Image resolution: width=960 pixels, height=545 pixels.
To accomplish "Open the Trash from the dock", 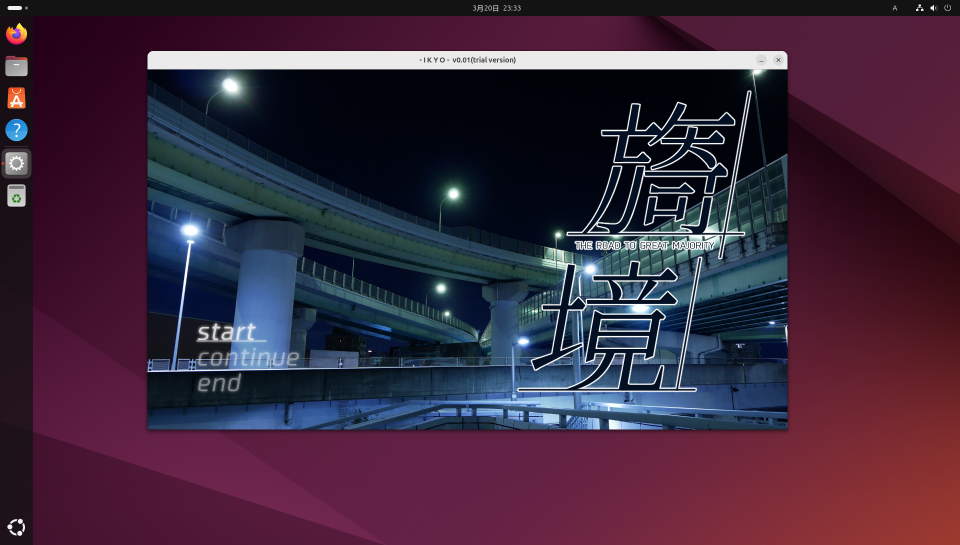I will (16, 196).
